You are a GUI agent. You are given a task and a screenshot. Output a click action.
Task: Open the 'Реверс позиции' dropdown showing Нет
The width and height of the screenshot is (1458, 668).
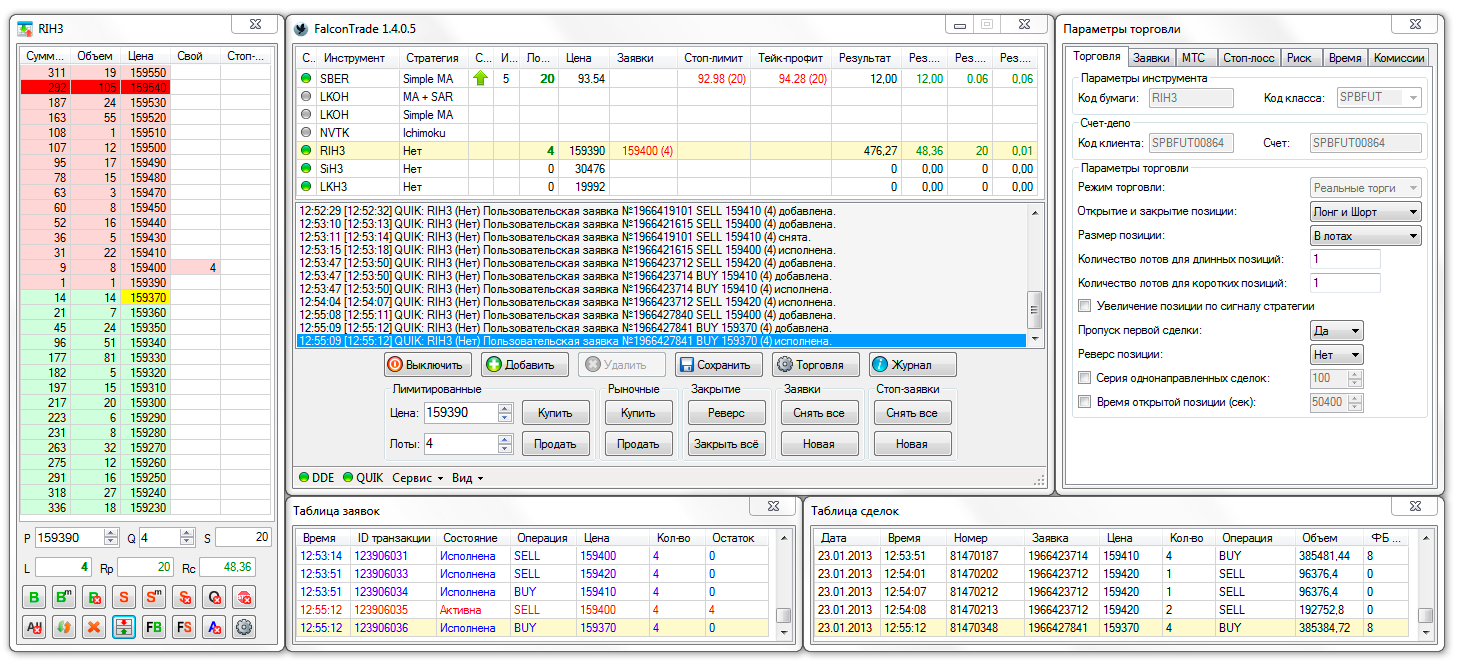(1336, 354)
